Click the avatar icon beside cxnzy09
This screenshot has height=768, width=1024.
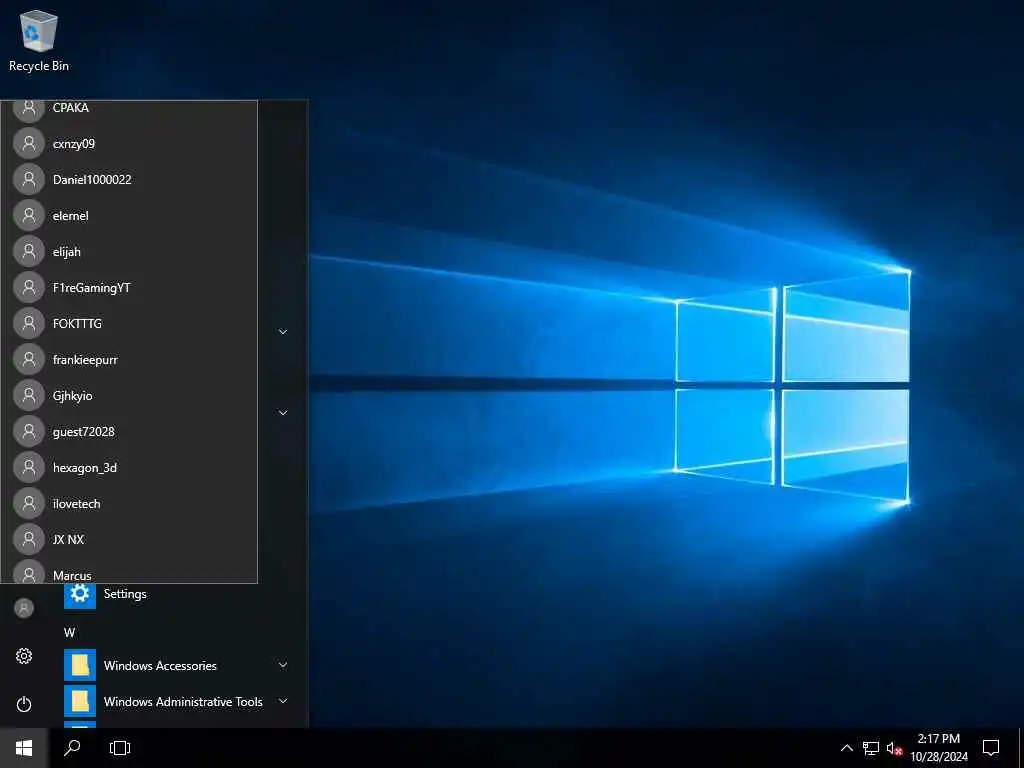[29, 144]
